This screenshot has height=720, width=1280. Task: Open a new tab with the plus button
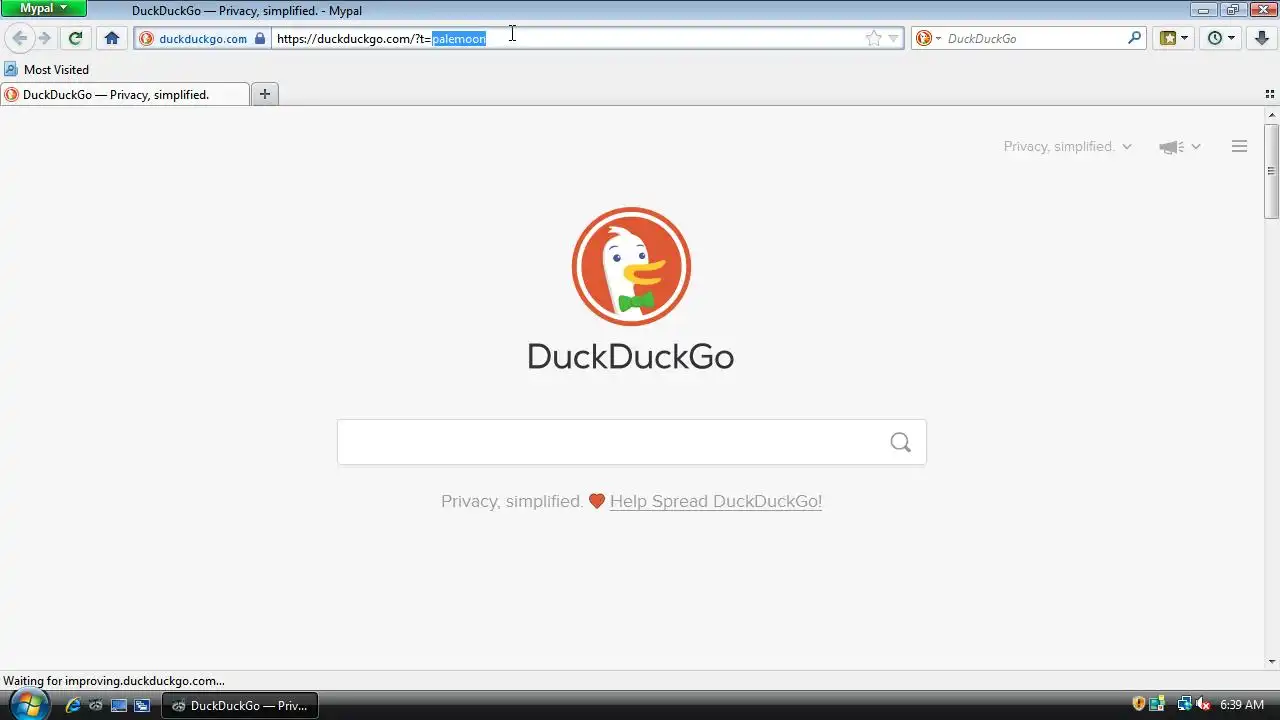coord(265,94)
